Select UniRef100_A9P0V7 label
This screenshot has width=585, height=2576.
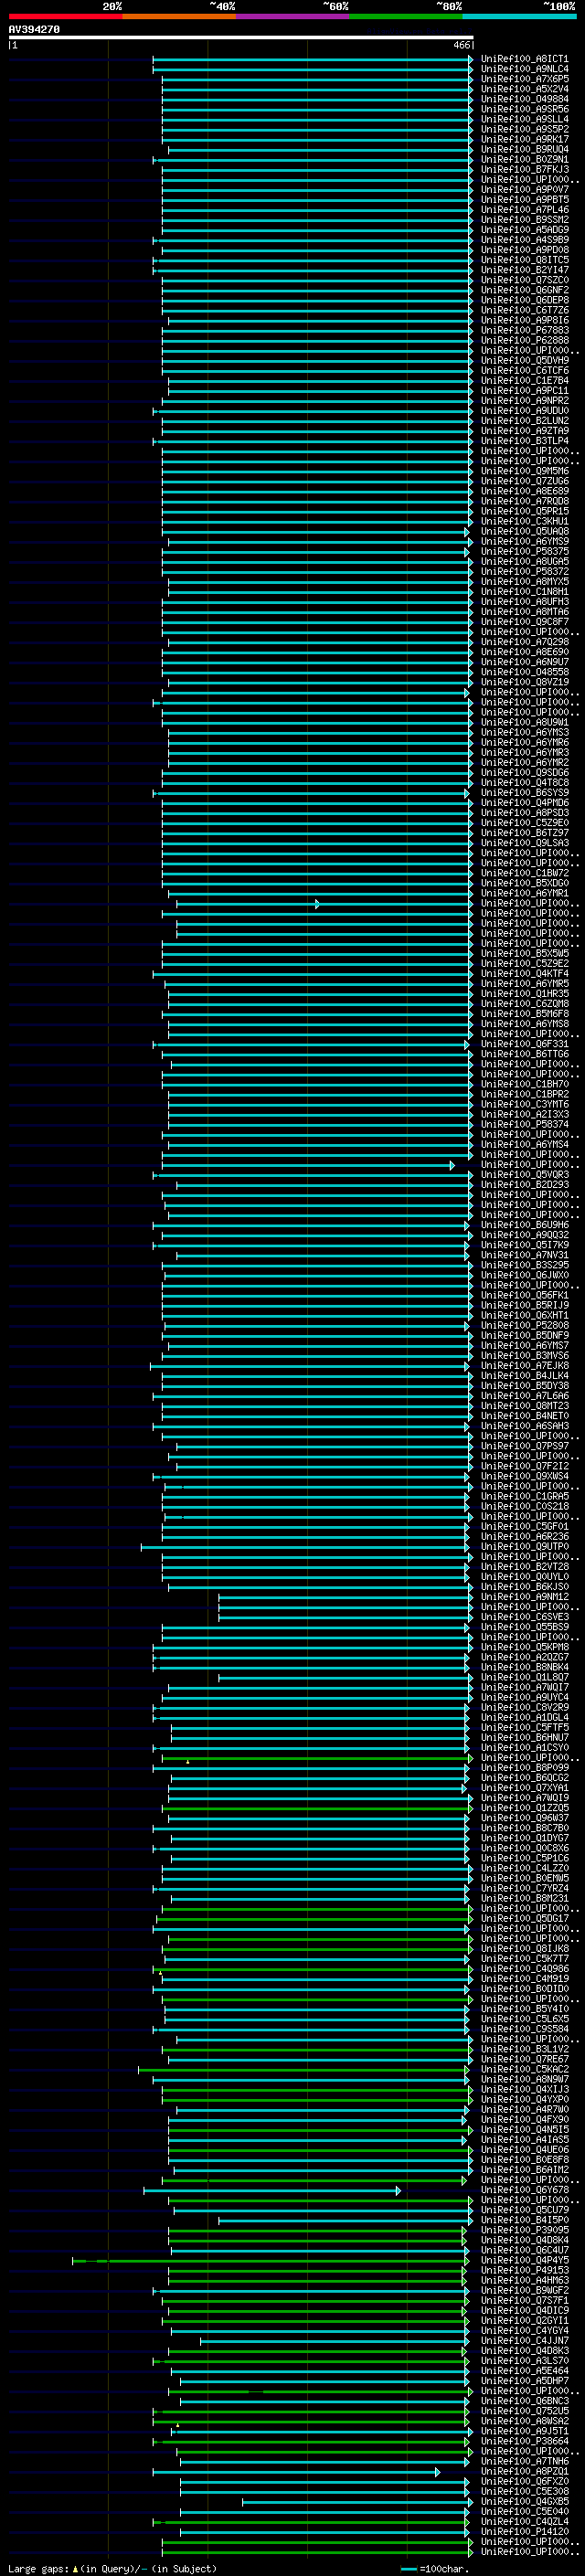click(525, 189)
